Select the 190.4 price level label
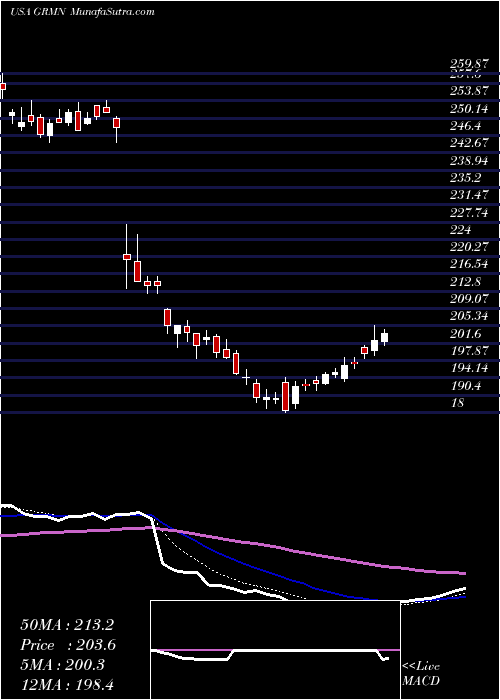Screen dimensions: 500x700 (466, 385)
